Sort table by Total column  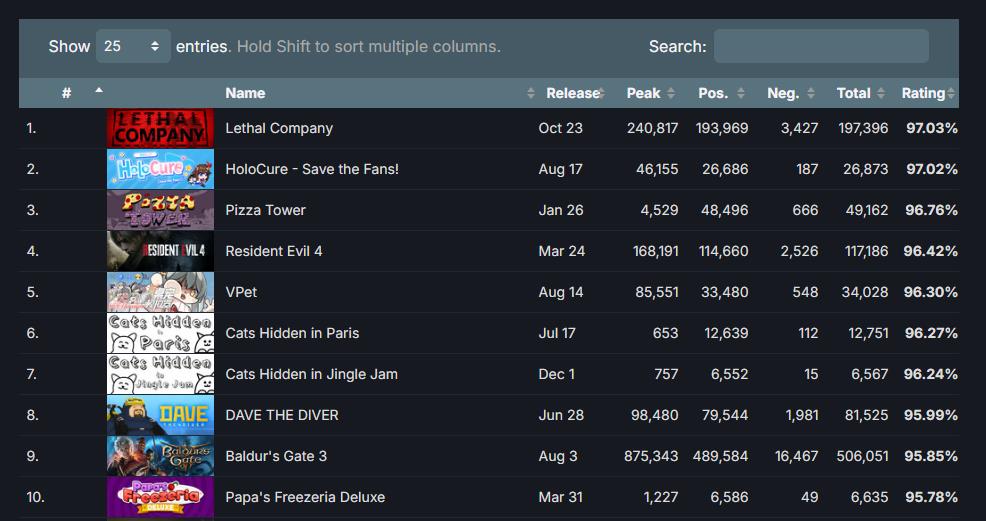click(x=853, y=93)
